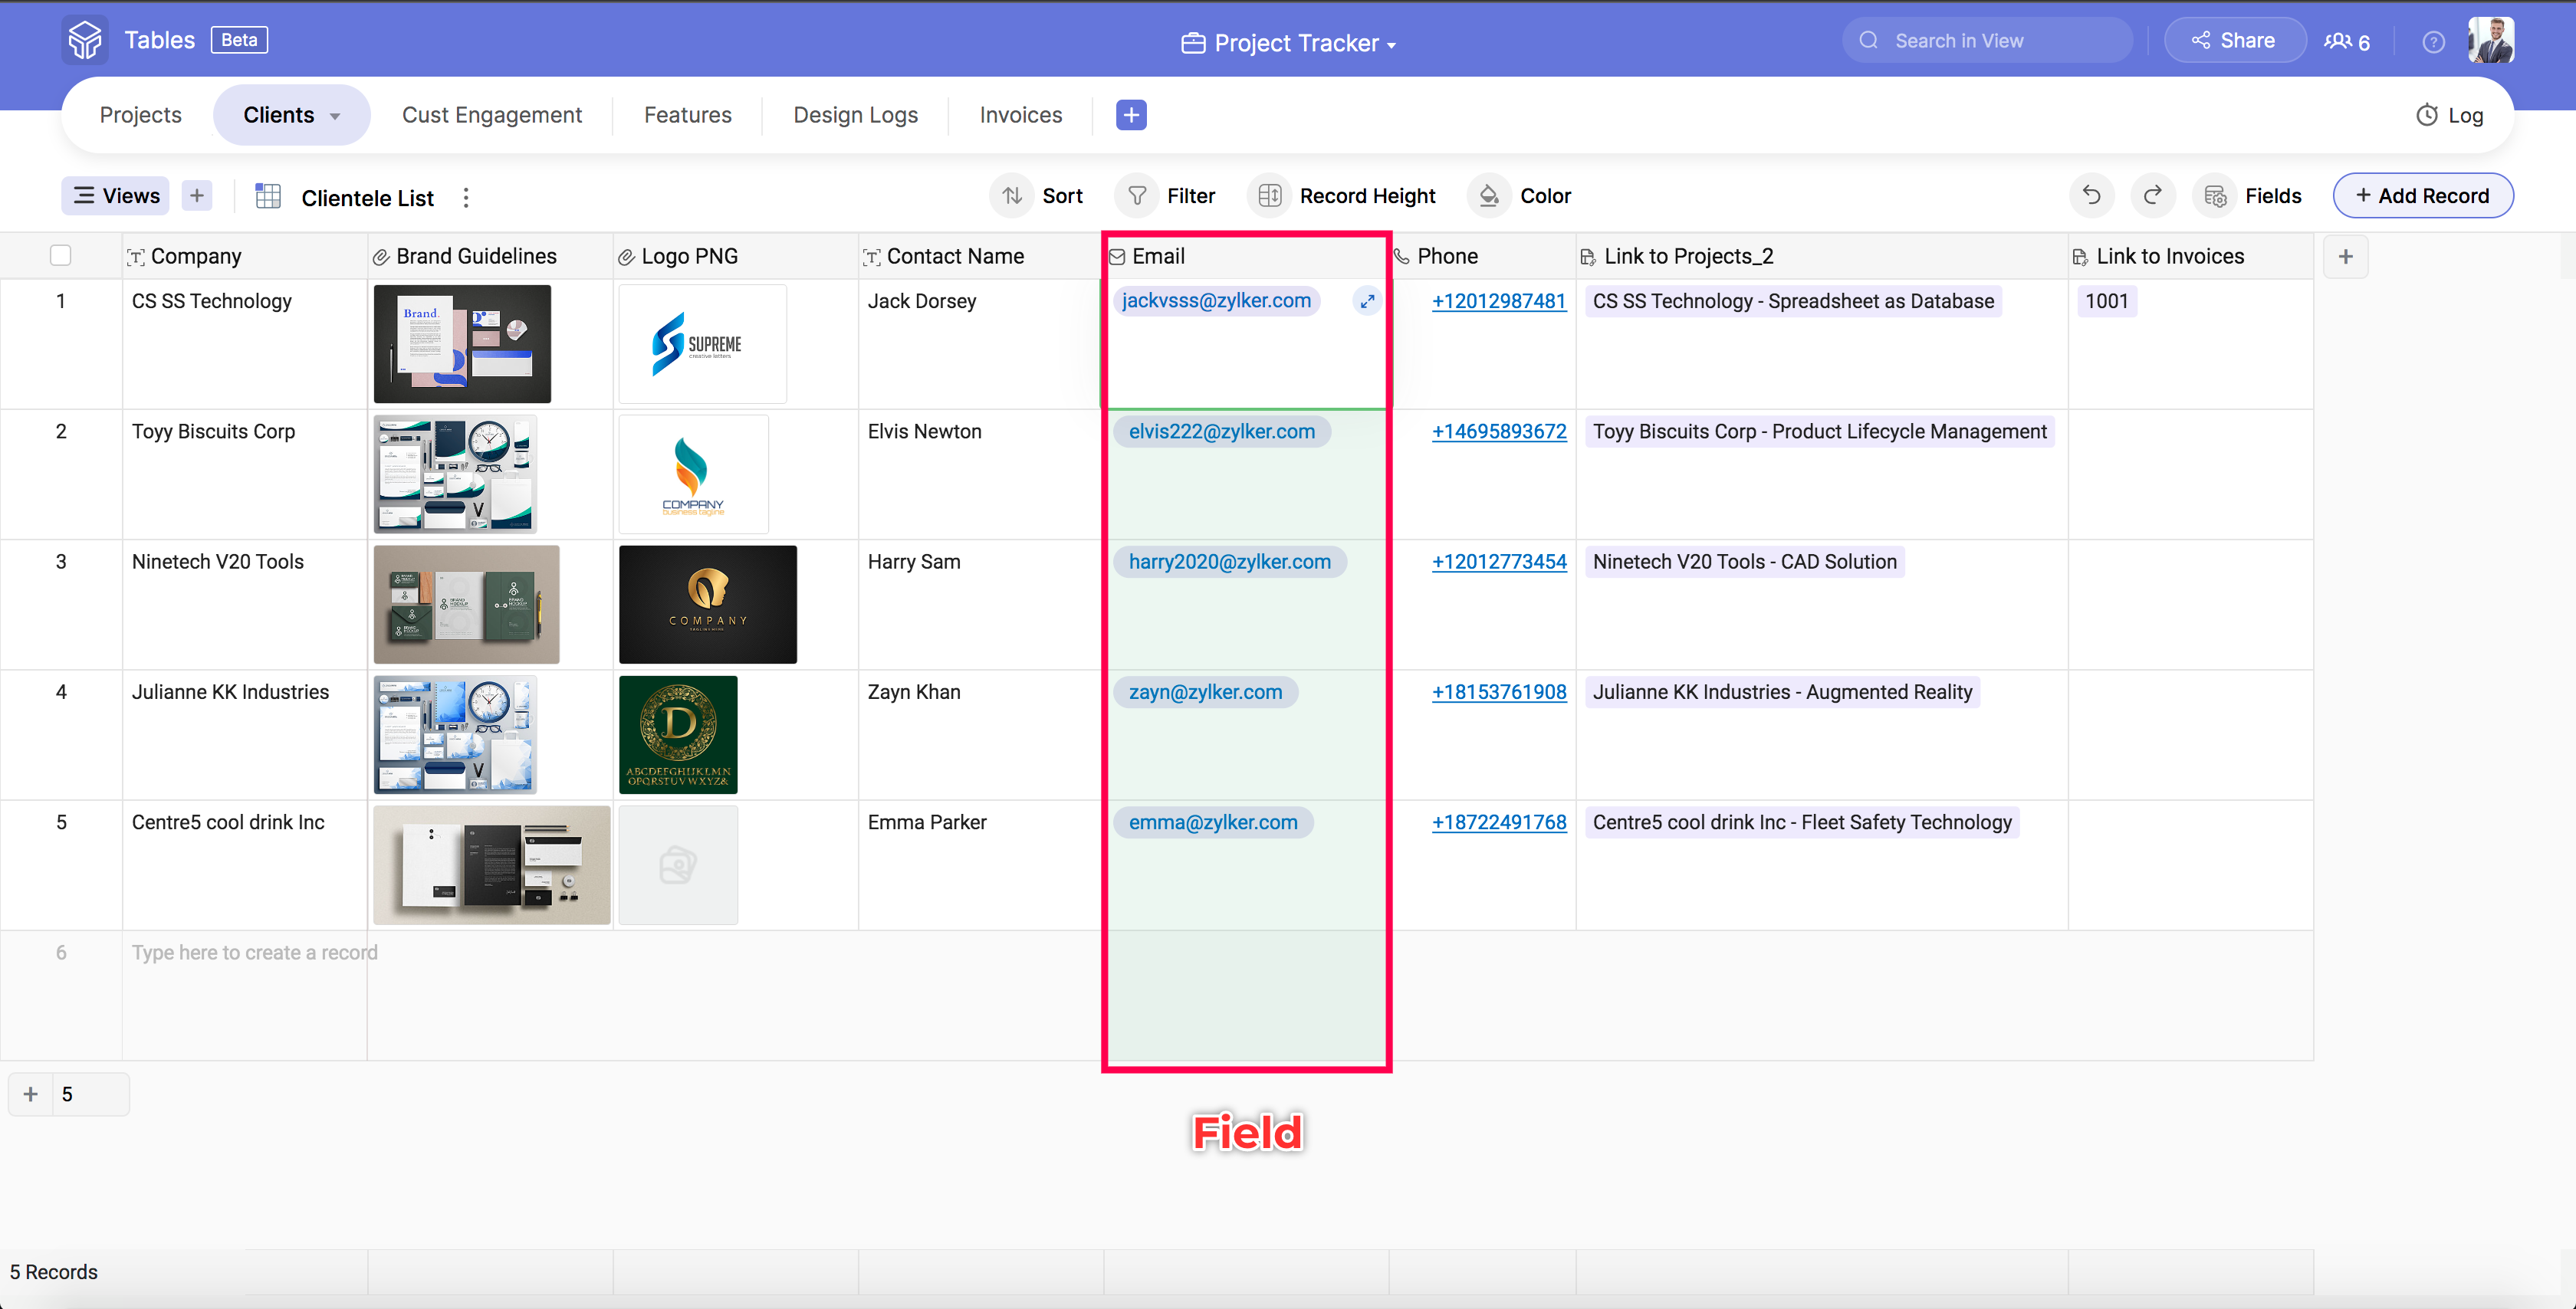Open Clientele List view options menu

click(466, 198)
